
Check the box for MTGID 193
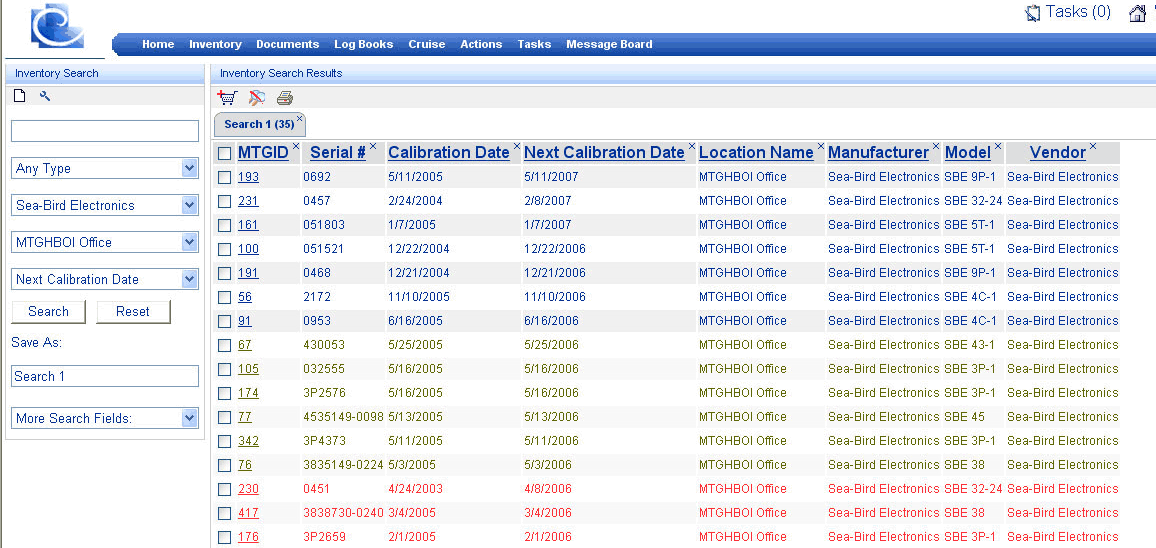[x=224, y=178]
